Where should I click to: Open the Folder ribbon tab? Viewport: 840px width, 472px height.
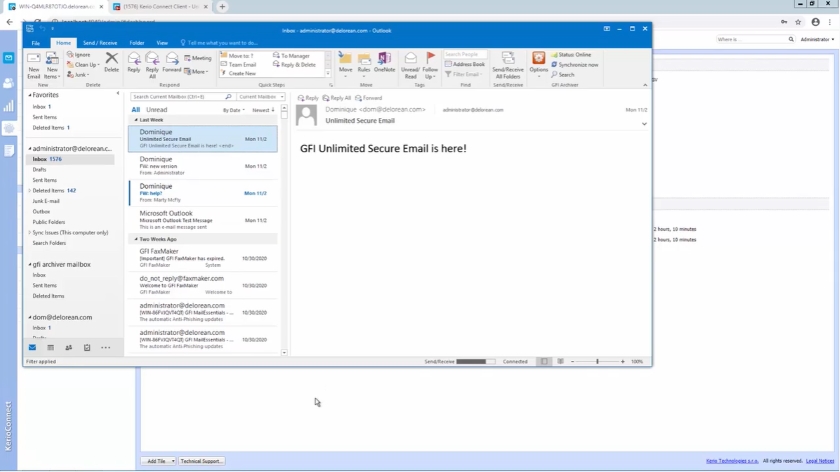click(x=137, y=43)
